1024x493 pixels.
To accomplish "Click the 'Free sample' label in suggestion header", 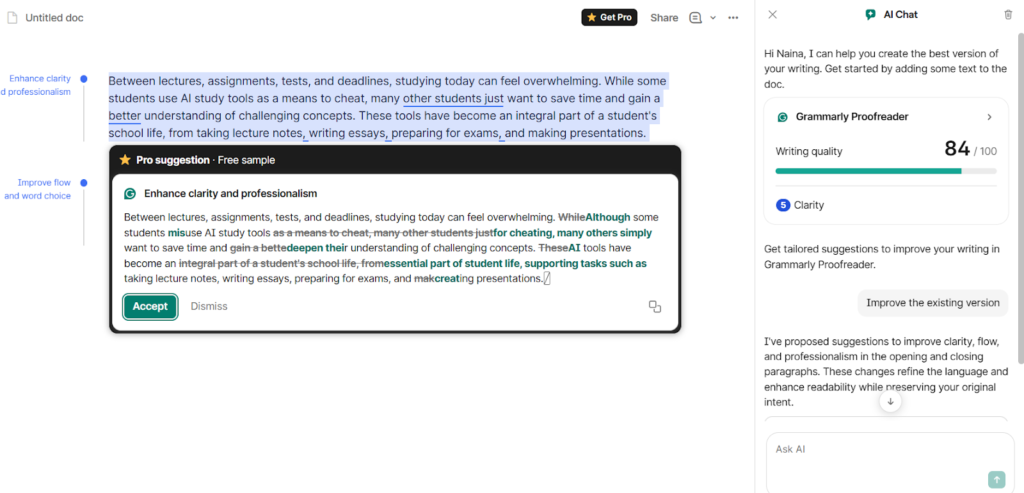I will (x=246, y=160).
